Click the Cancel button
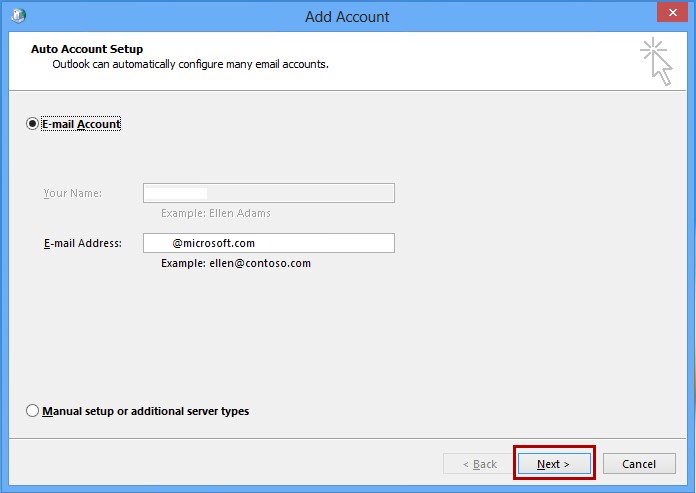Image resolution: width=696 pixels, height=493 pixels. (639, 464)
